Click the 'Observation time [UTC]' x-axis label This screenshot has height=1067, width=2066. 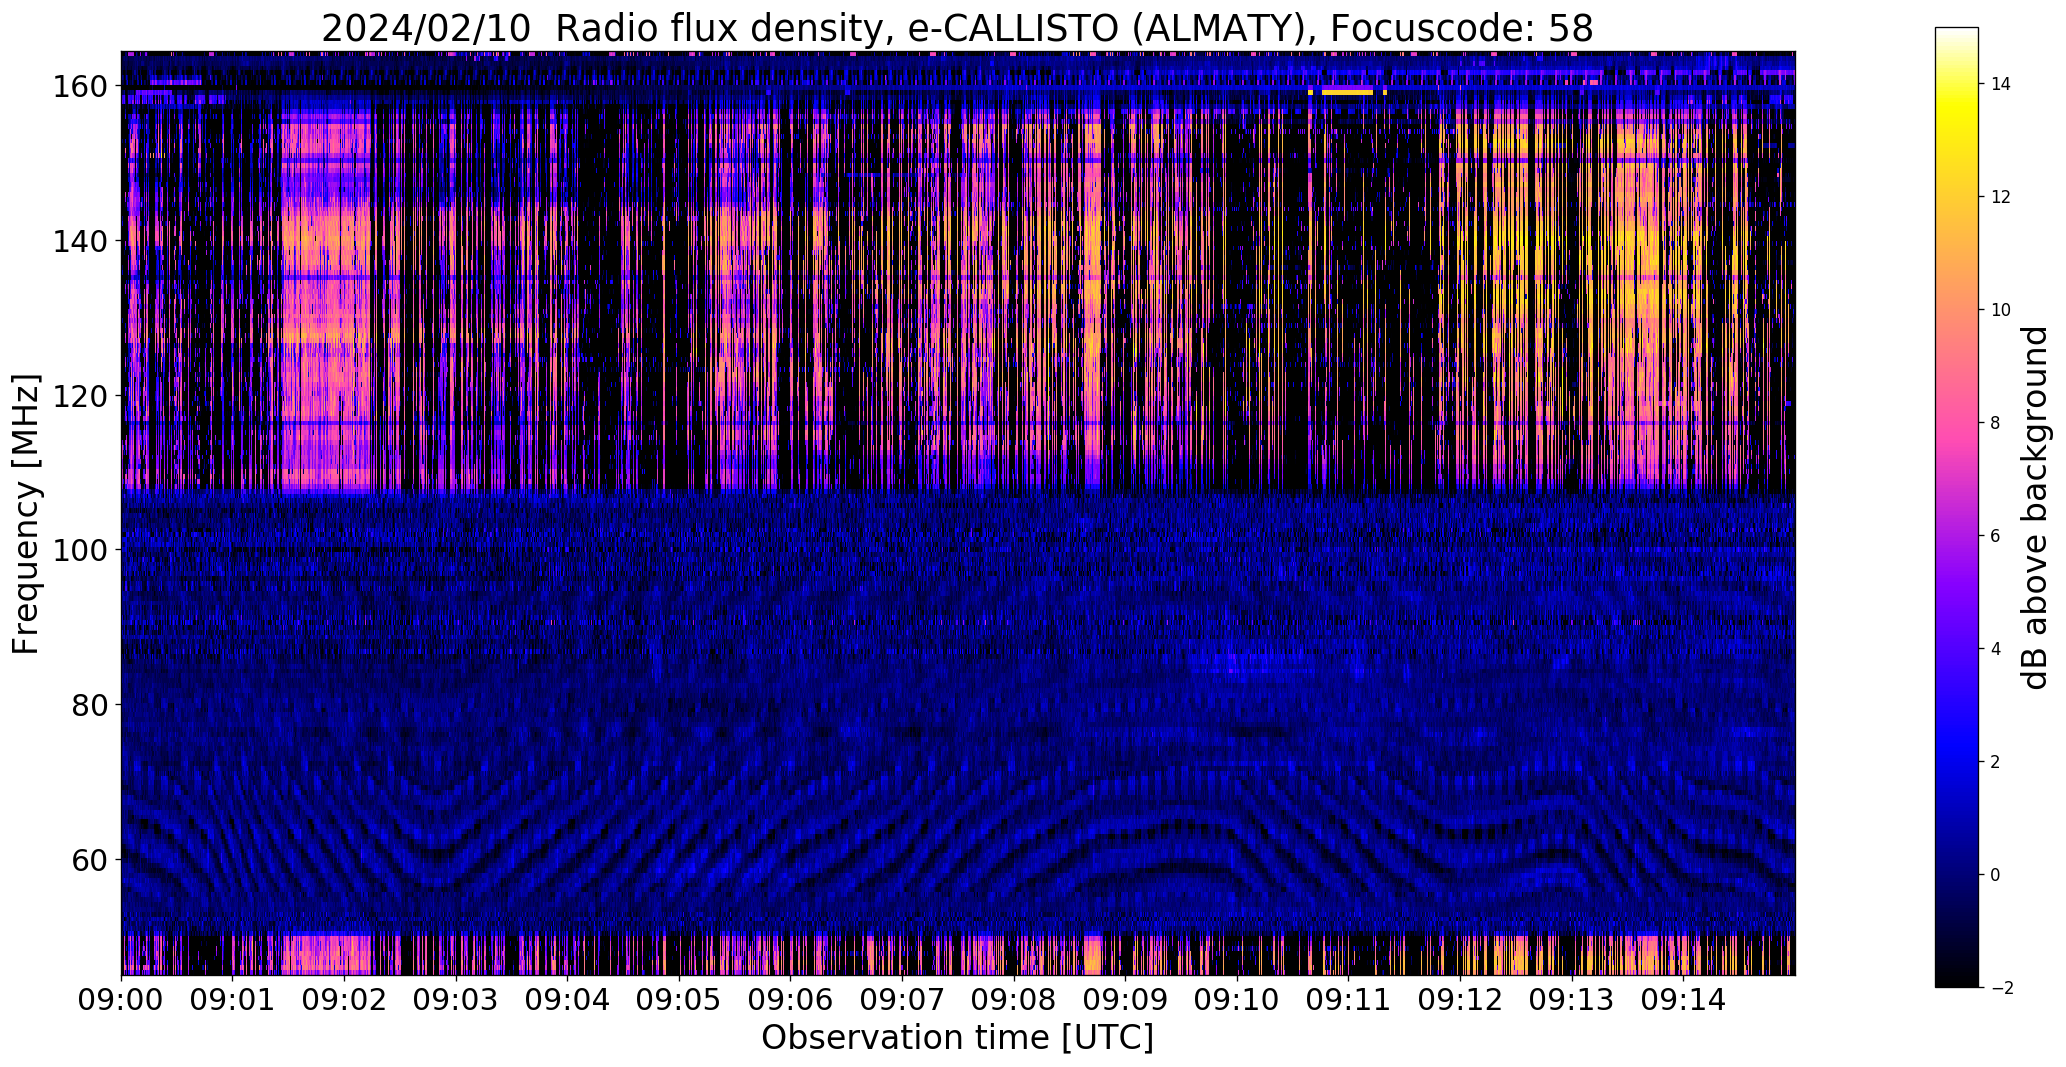click(957, 1038)
